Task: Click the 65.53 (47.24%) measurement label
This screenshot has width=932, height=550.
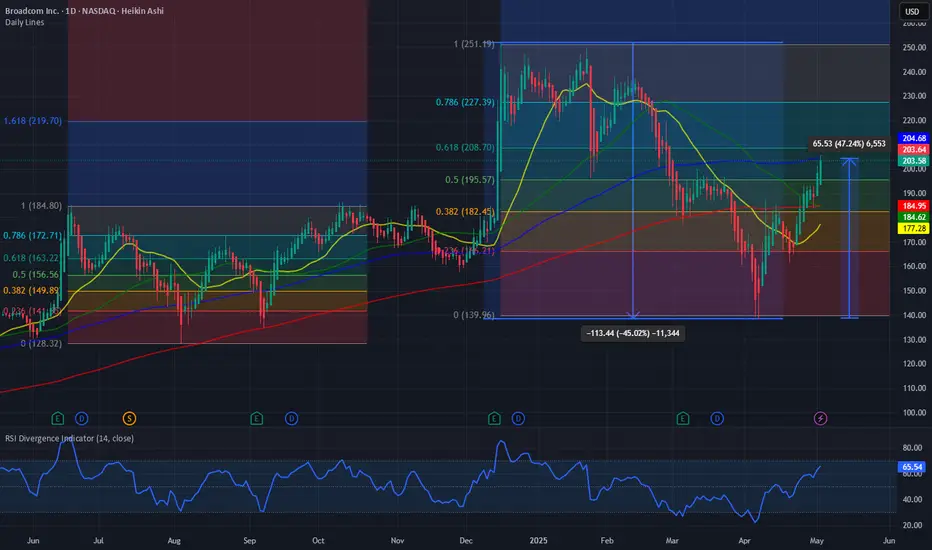Action: pos(849,144)
